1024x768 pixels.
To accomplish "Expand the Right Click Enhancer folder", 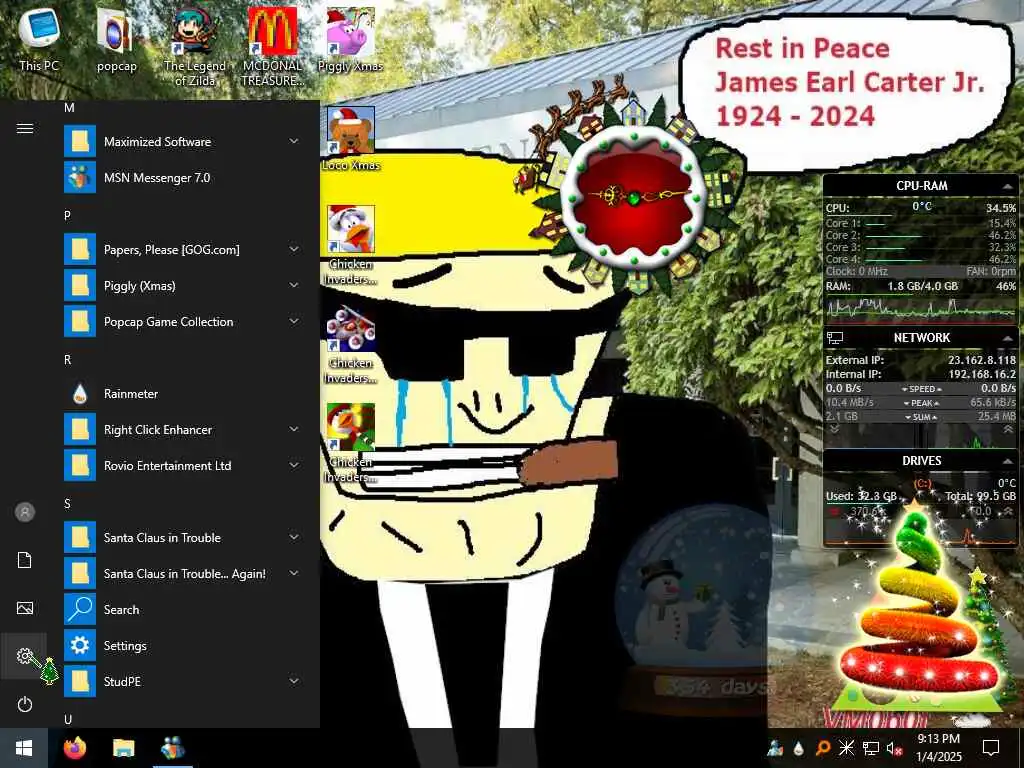I will (294, 429).
